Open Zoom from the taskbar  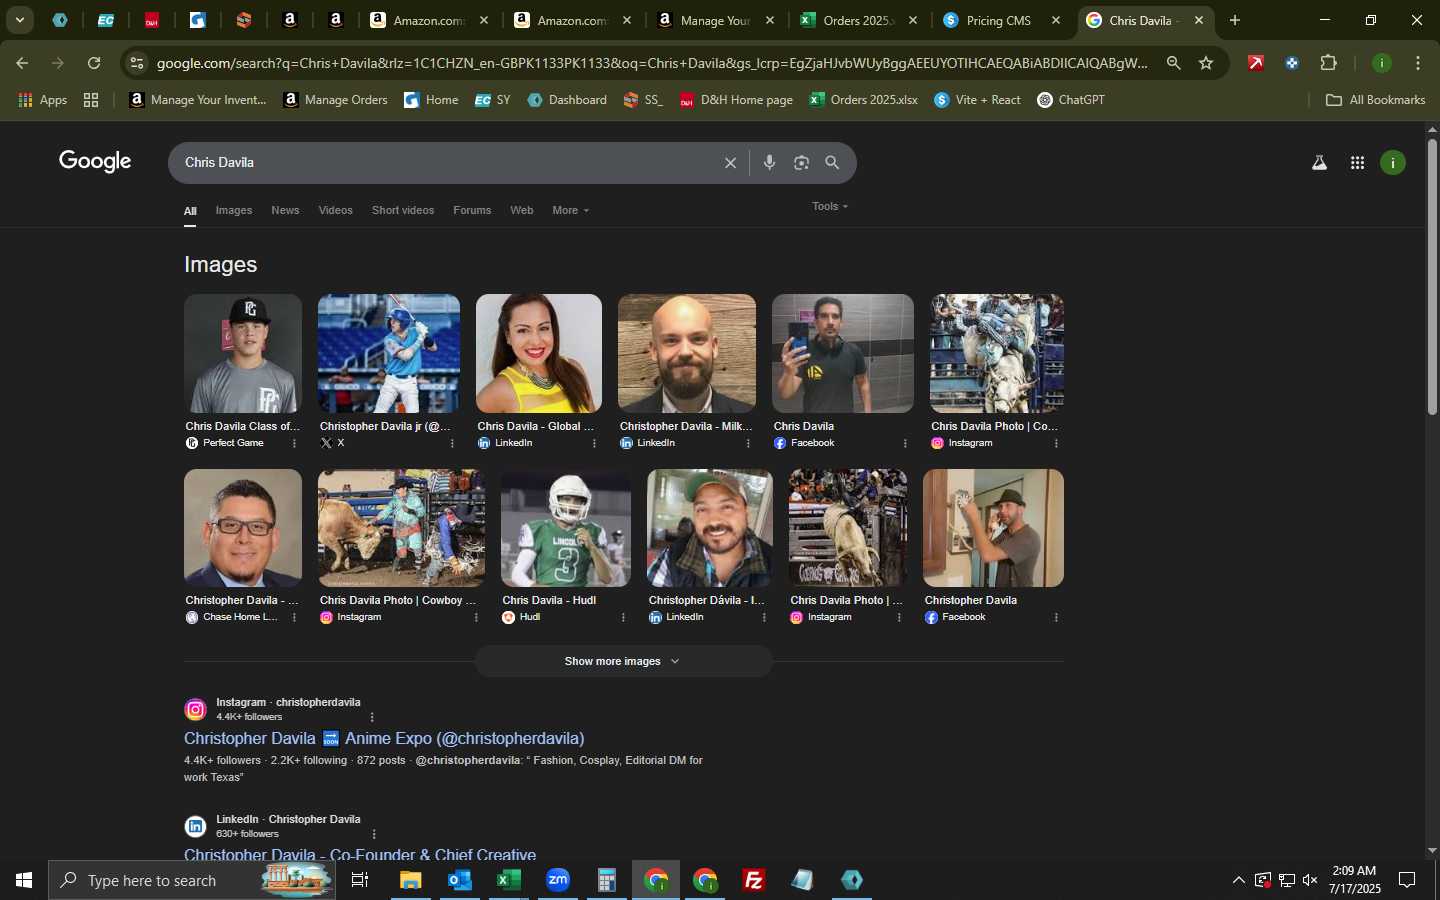[x=558, y=880]
